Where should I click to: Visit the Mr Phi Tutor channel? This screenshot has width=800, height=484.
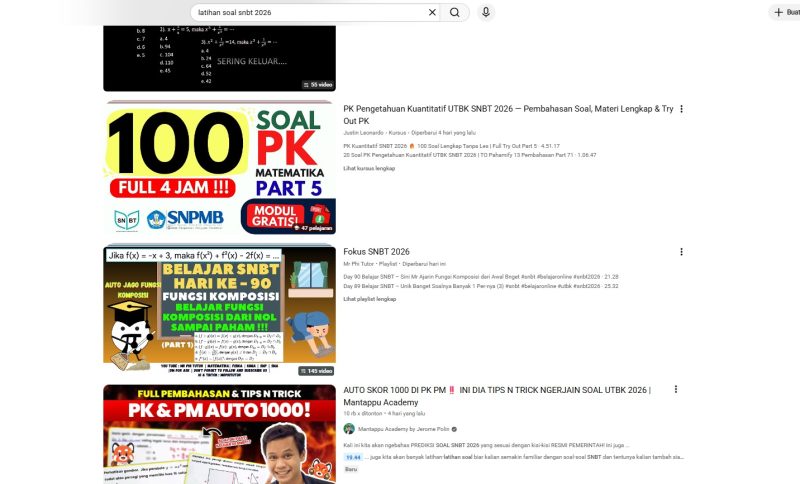click(x=358, y=264)
